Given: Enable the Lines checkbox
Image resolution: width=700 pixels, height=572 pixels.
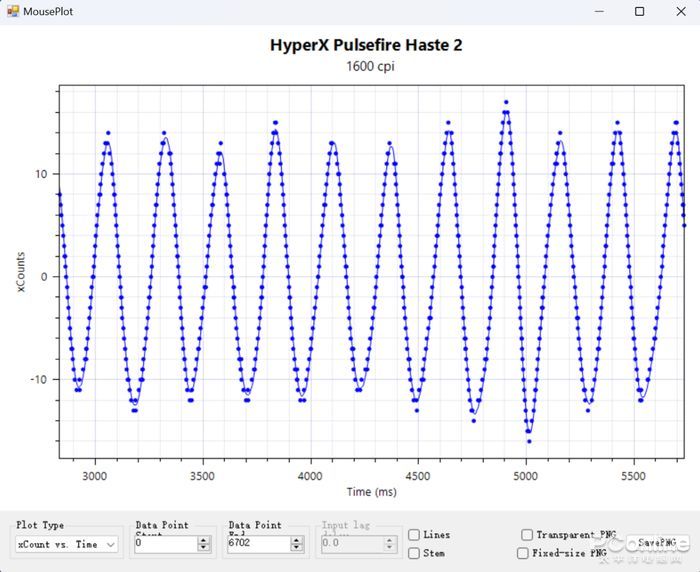Looking at the screenshot, I should [x=414, y=534].
